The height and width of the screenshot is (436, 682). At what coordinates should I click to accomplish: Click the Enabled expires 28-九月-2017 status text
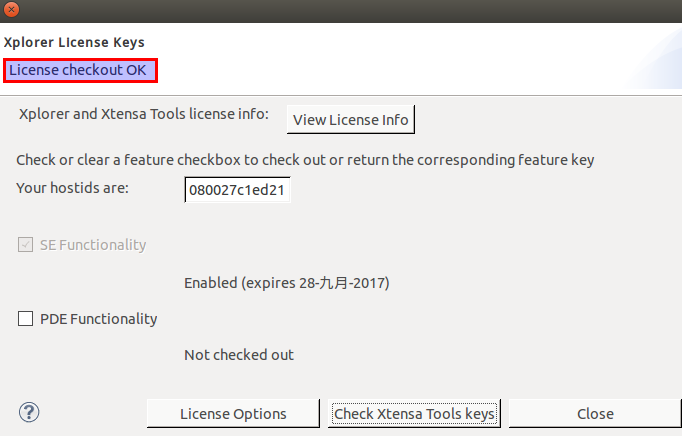[x=287, y=283]
